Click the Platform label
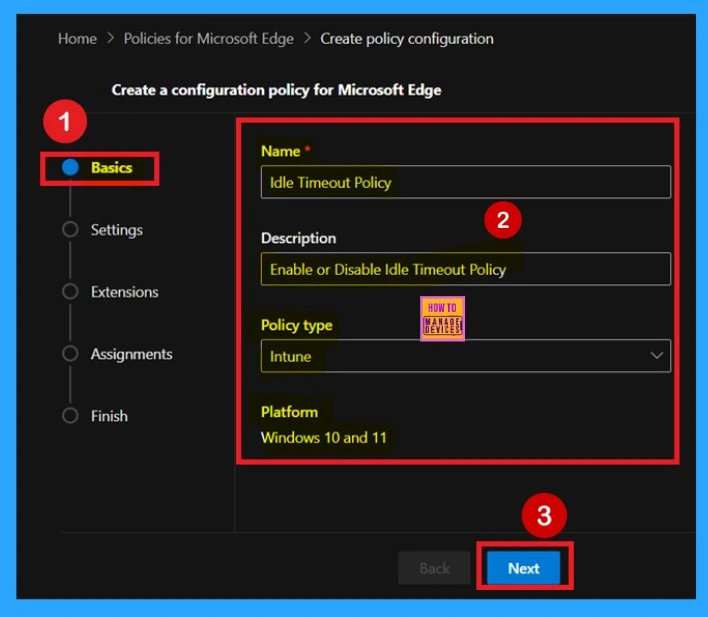Screen dimensions: 708x617 point(289,412)
